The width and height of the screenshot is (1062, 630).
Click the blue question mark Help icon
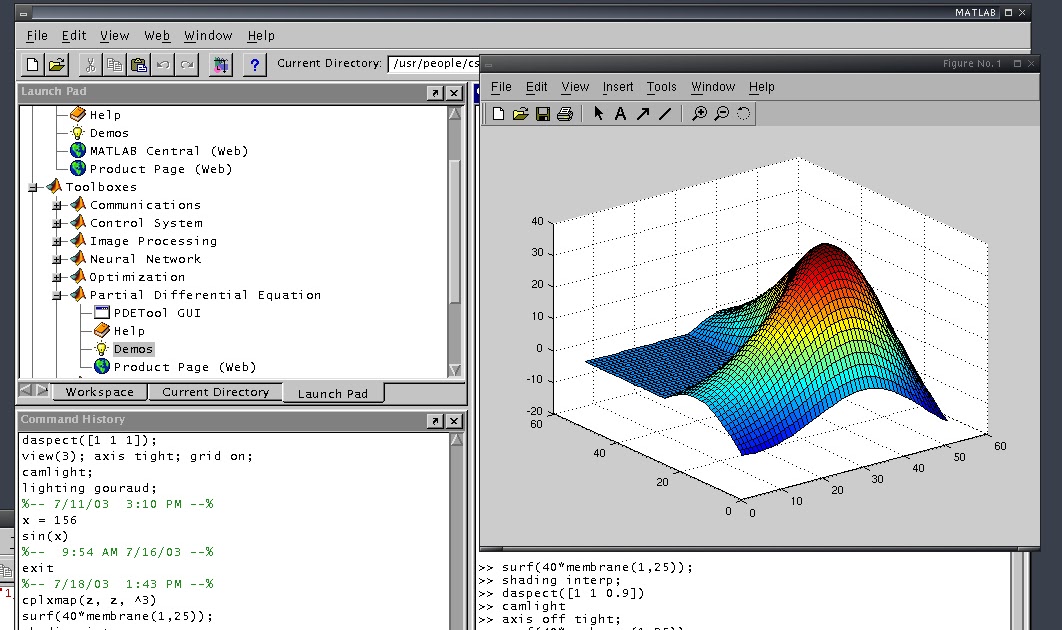click(255, 65)
